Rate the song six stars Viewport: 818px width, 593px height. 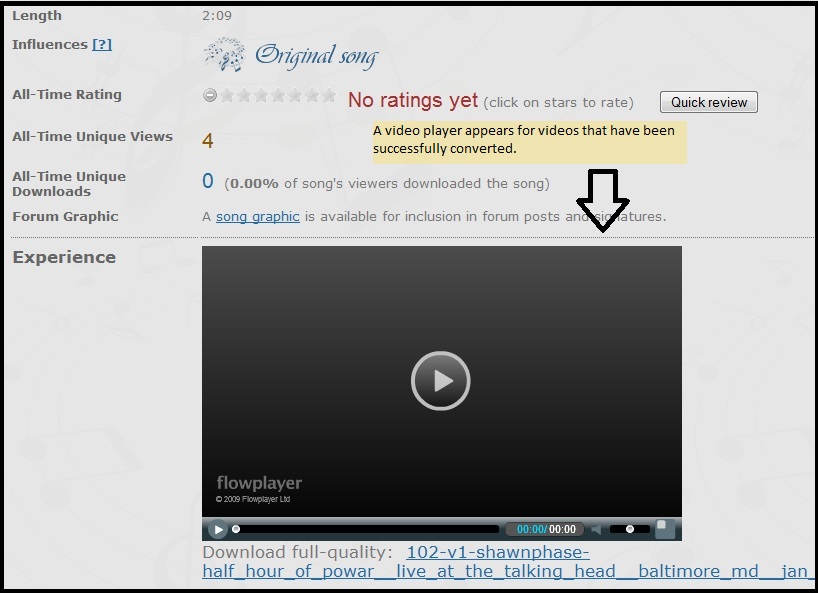[x=312, y=95]
